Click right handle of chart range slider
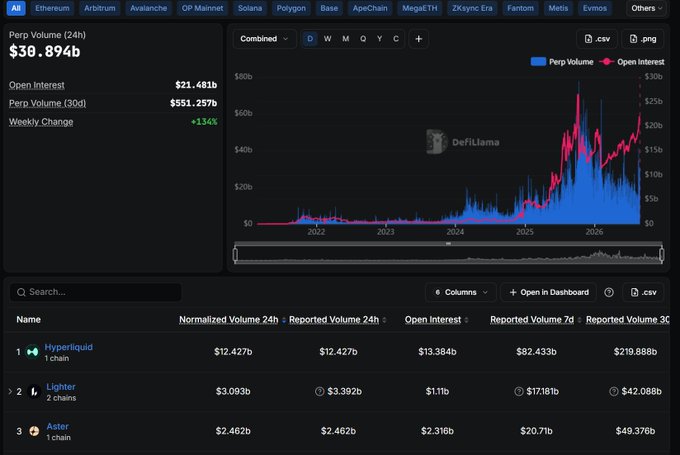Image resolution: width=680 pixels, height=455 pixels. pos(661,254)
